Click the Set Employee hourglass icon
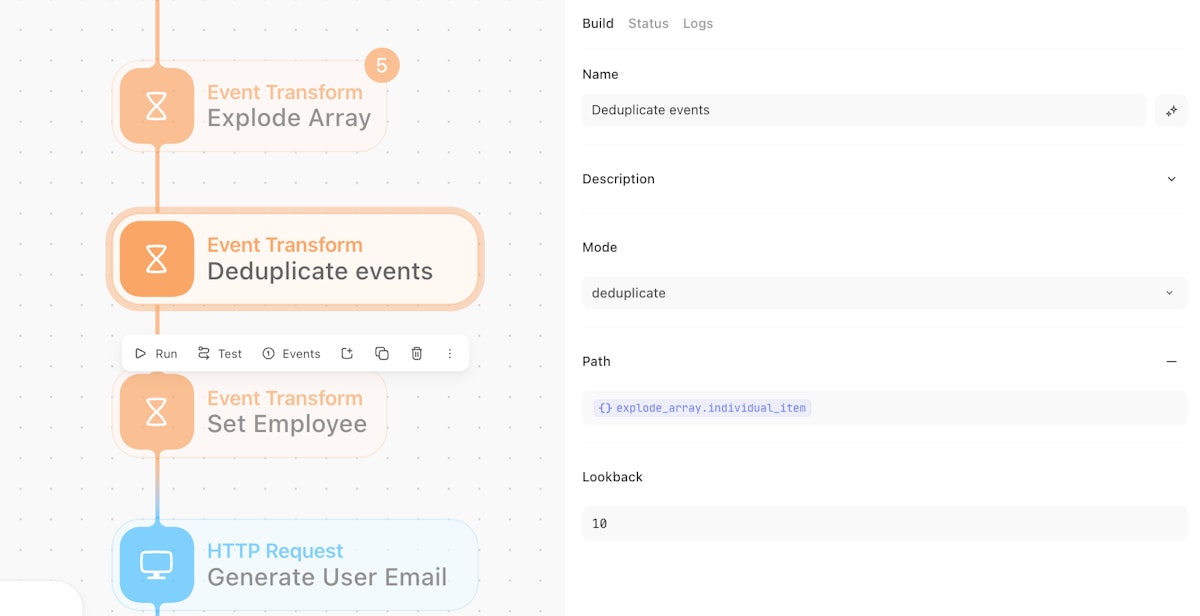Viewport: 1200px width, 616px height. pos(157,411)
